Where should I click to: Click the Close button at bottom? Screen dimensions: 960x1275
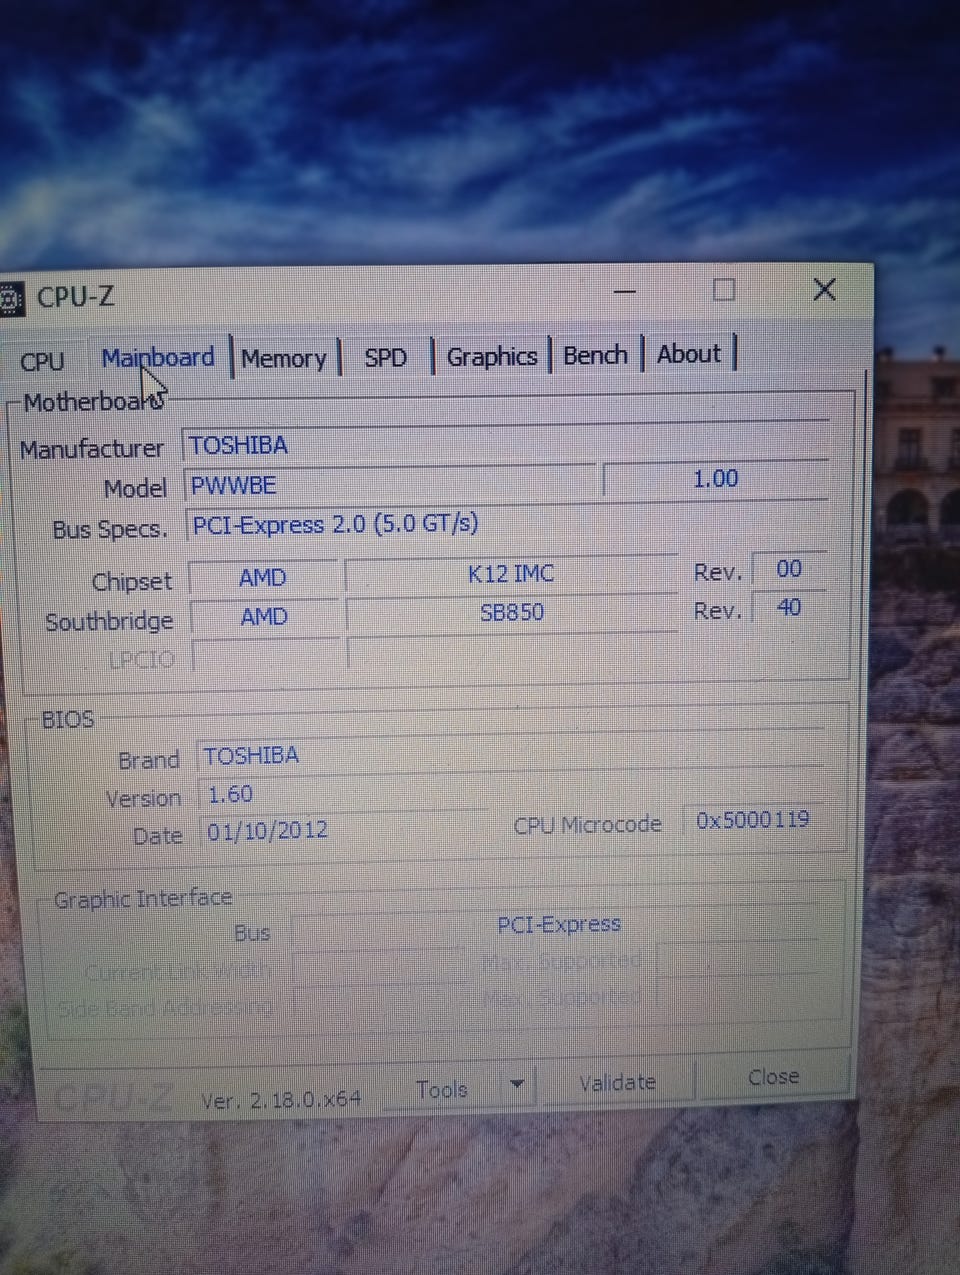pos(773,1077)
